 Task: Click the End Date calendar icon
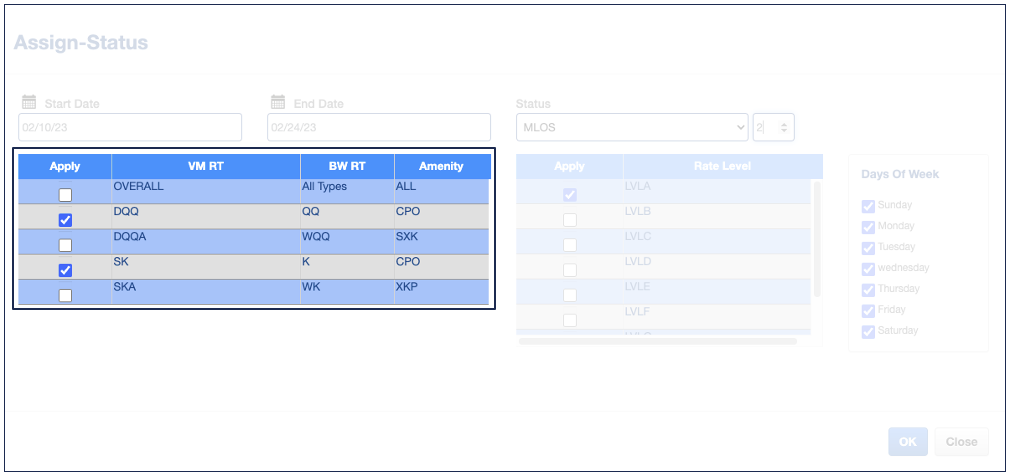click(278, 102)
